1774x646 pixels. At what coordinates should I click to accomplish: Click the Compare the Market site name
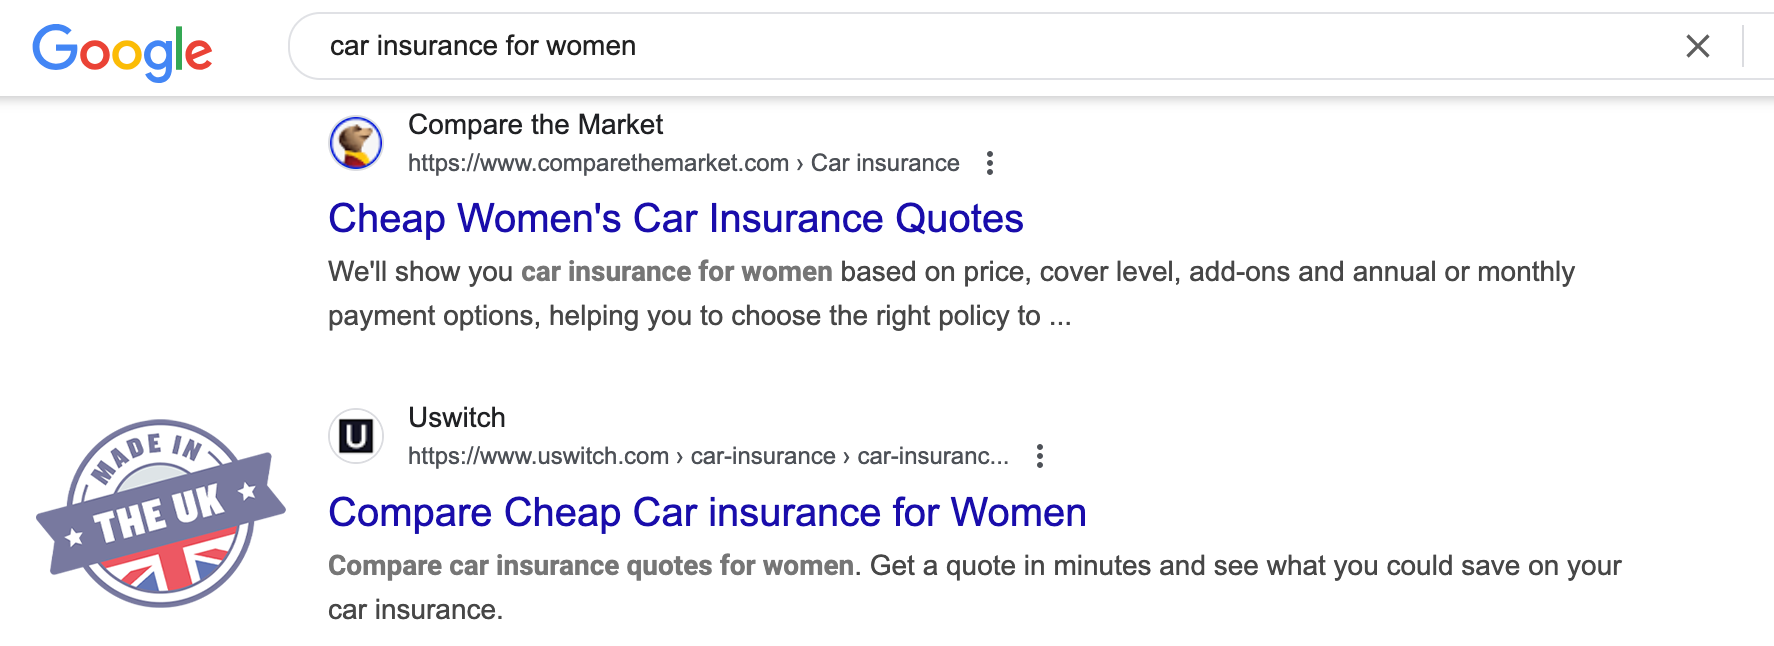click(535, 124)
